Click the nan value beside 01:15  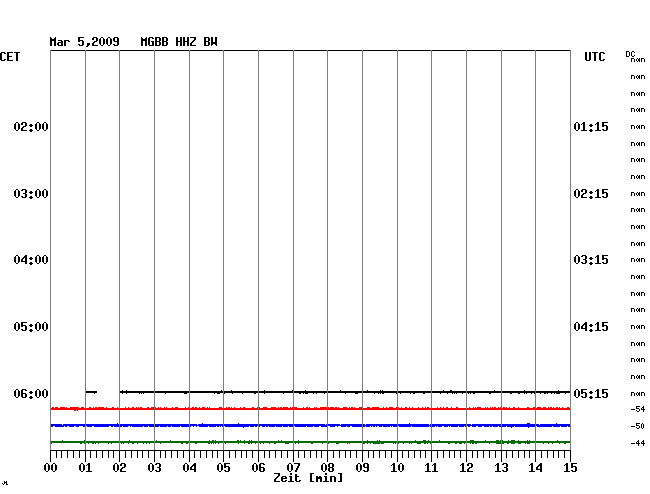coord(638,127)
